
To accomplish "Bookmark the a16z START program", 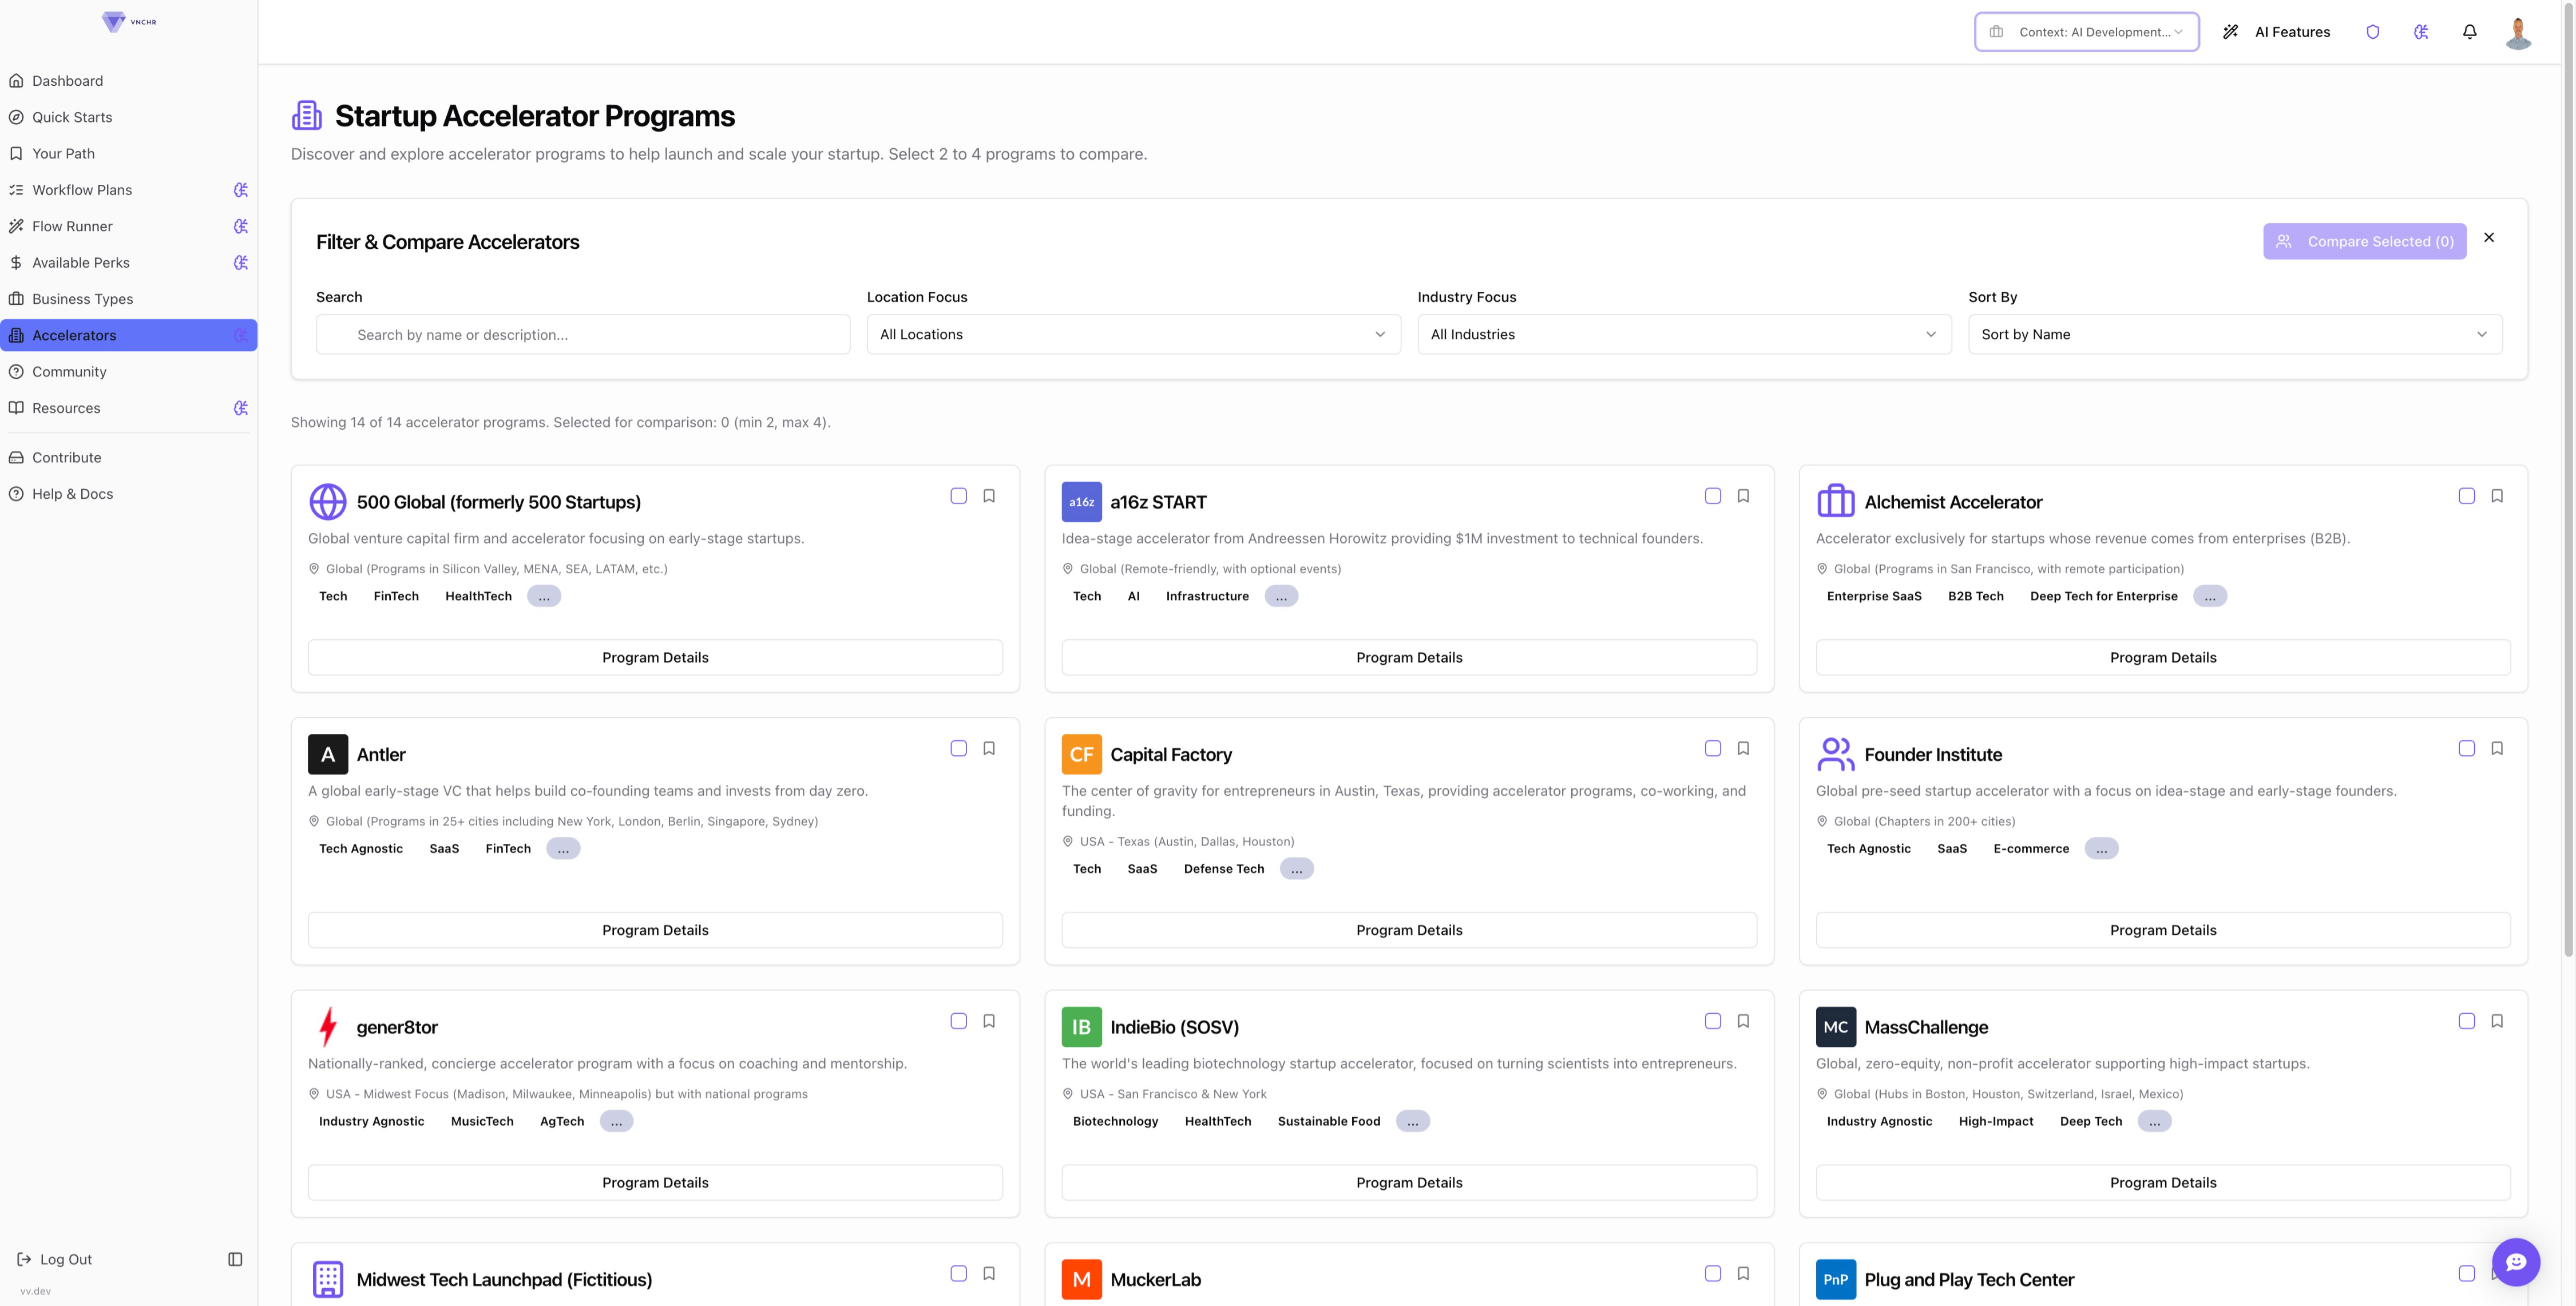I will click(1743, 496).
